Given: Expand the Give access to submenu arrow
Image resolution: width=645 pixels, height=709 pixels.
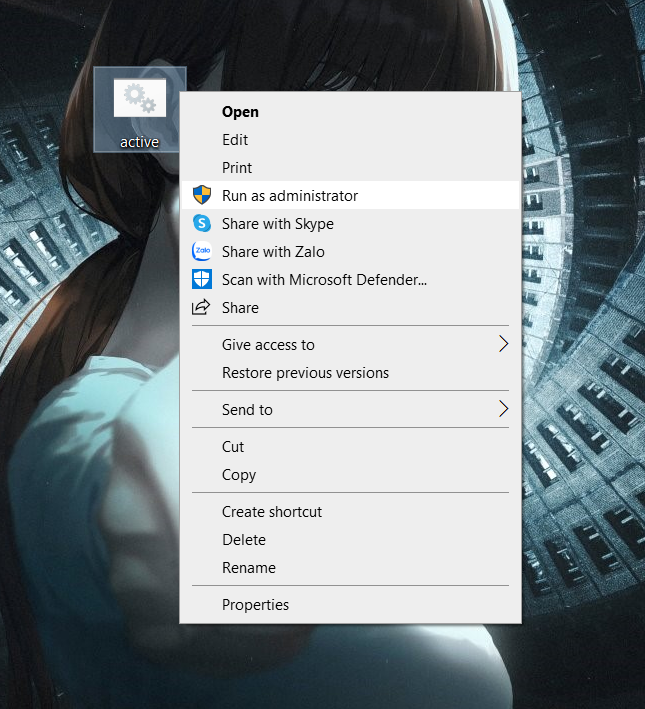Looking at the screenshot, I should click(503, 344).
